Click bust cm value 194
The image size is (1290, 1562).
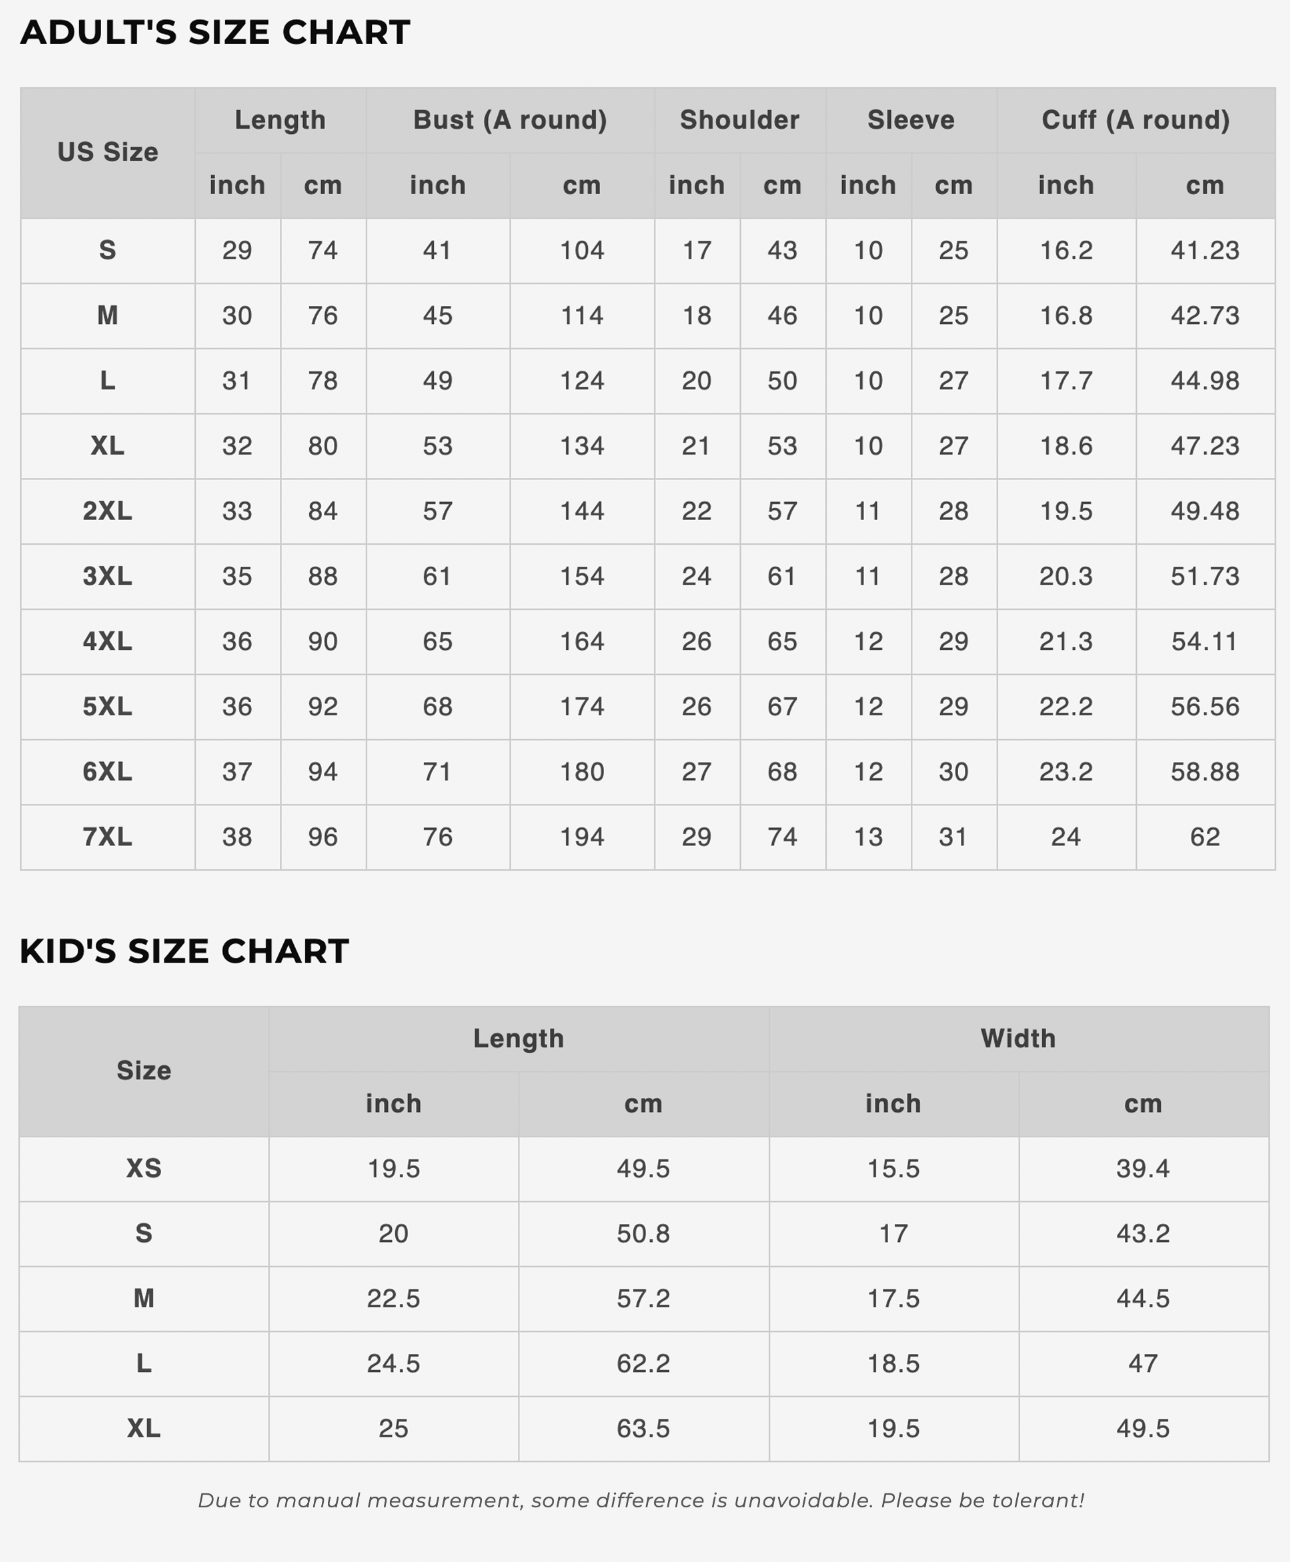tap(582, 837)
